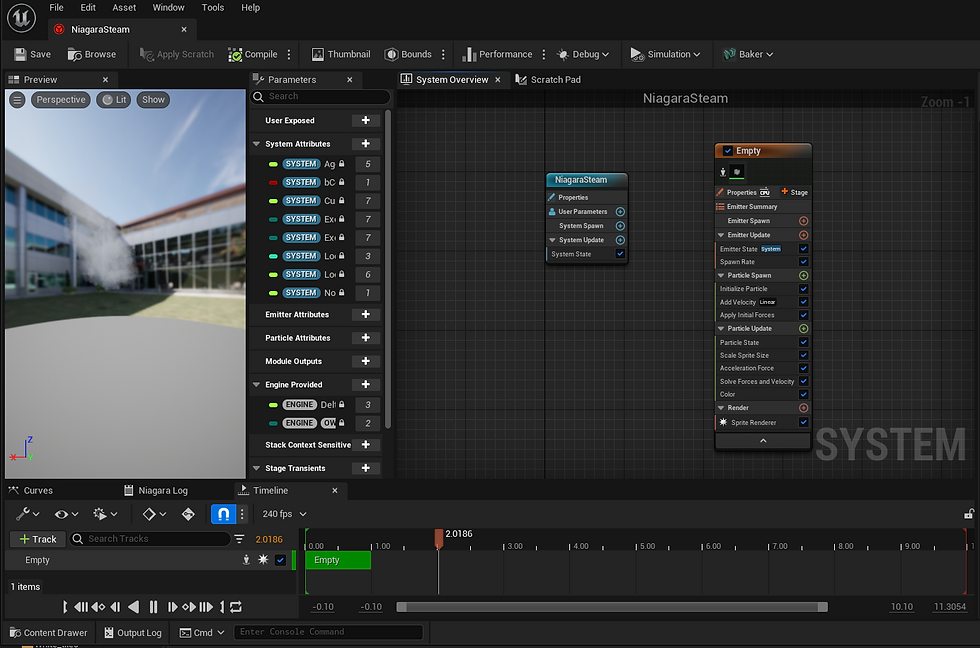Toggle looping playback in timeline
Viewport: 980px width, 648px height.
(236, 607)
